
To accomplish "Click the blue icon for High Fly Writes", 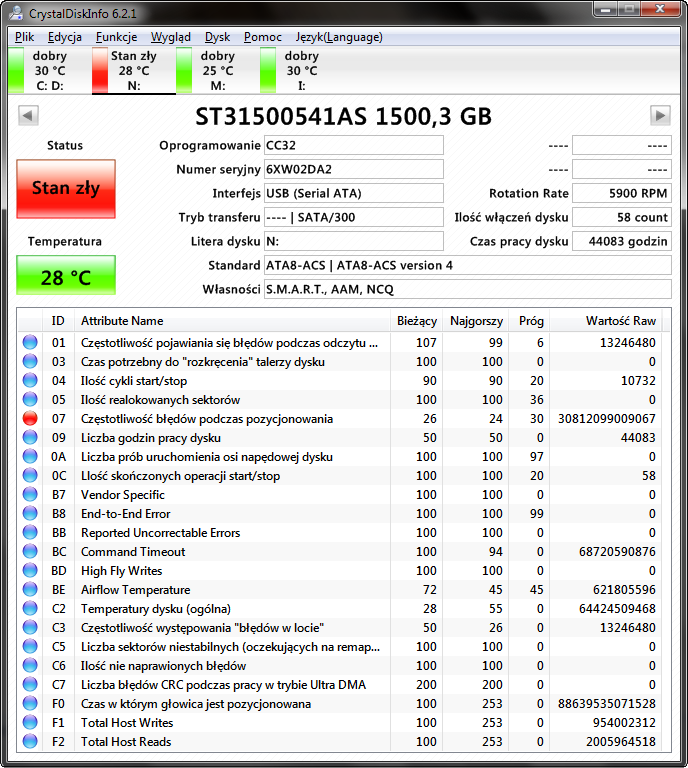I will pyautogui.click(x=30, y=571).
